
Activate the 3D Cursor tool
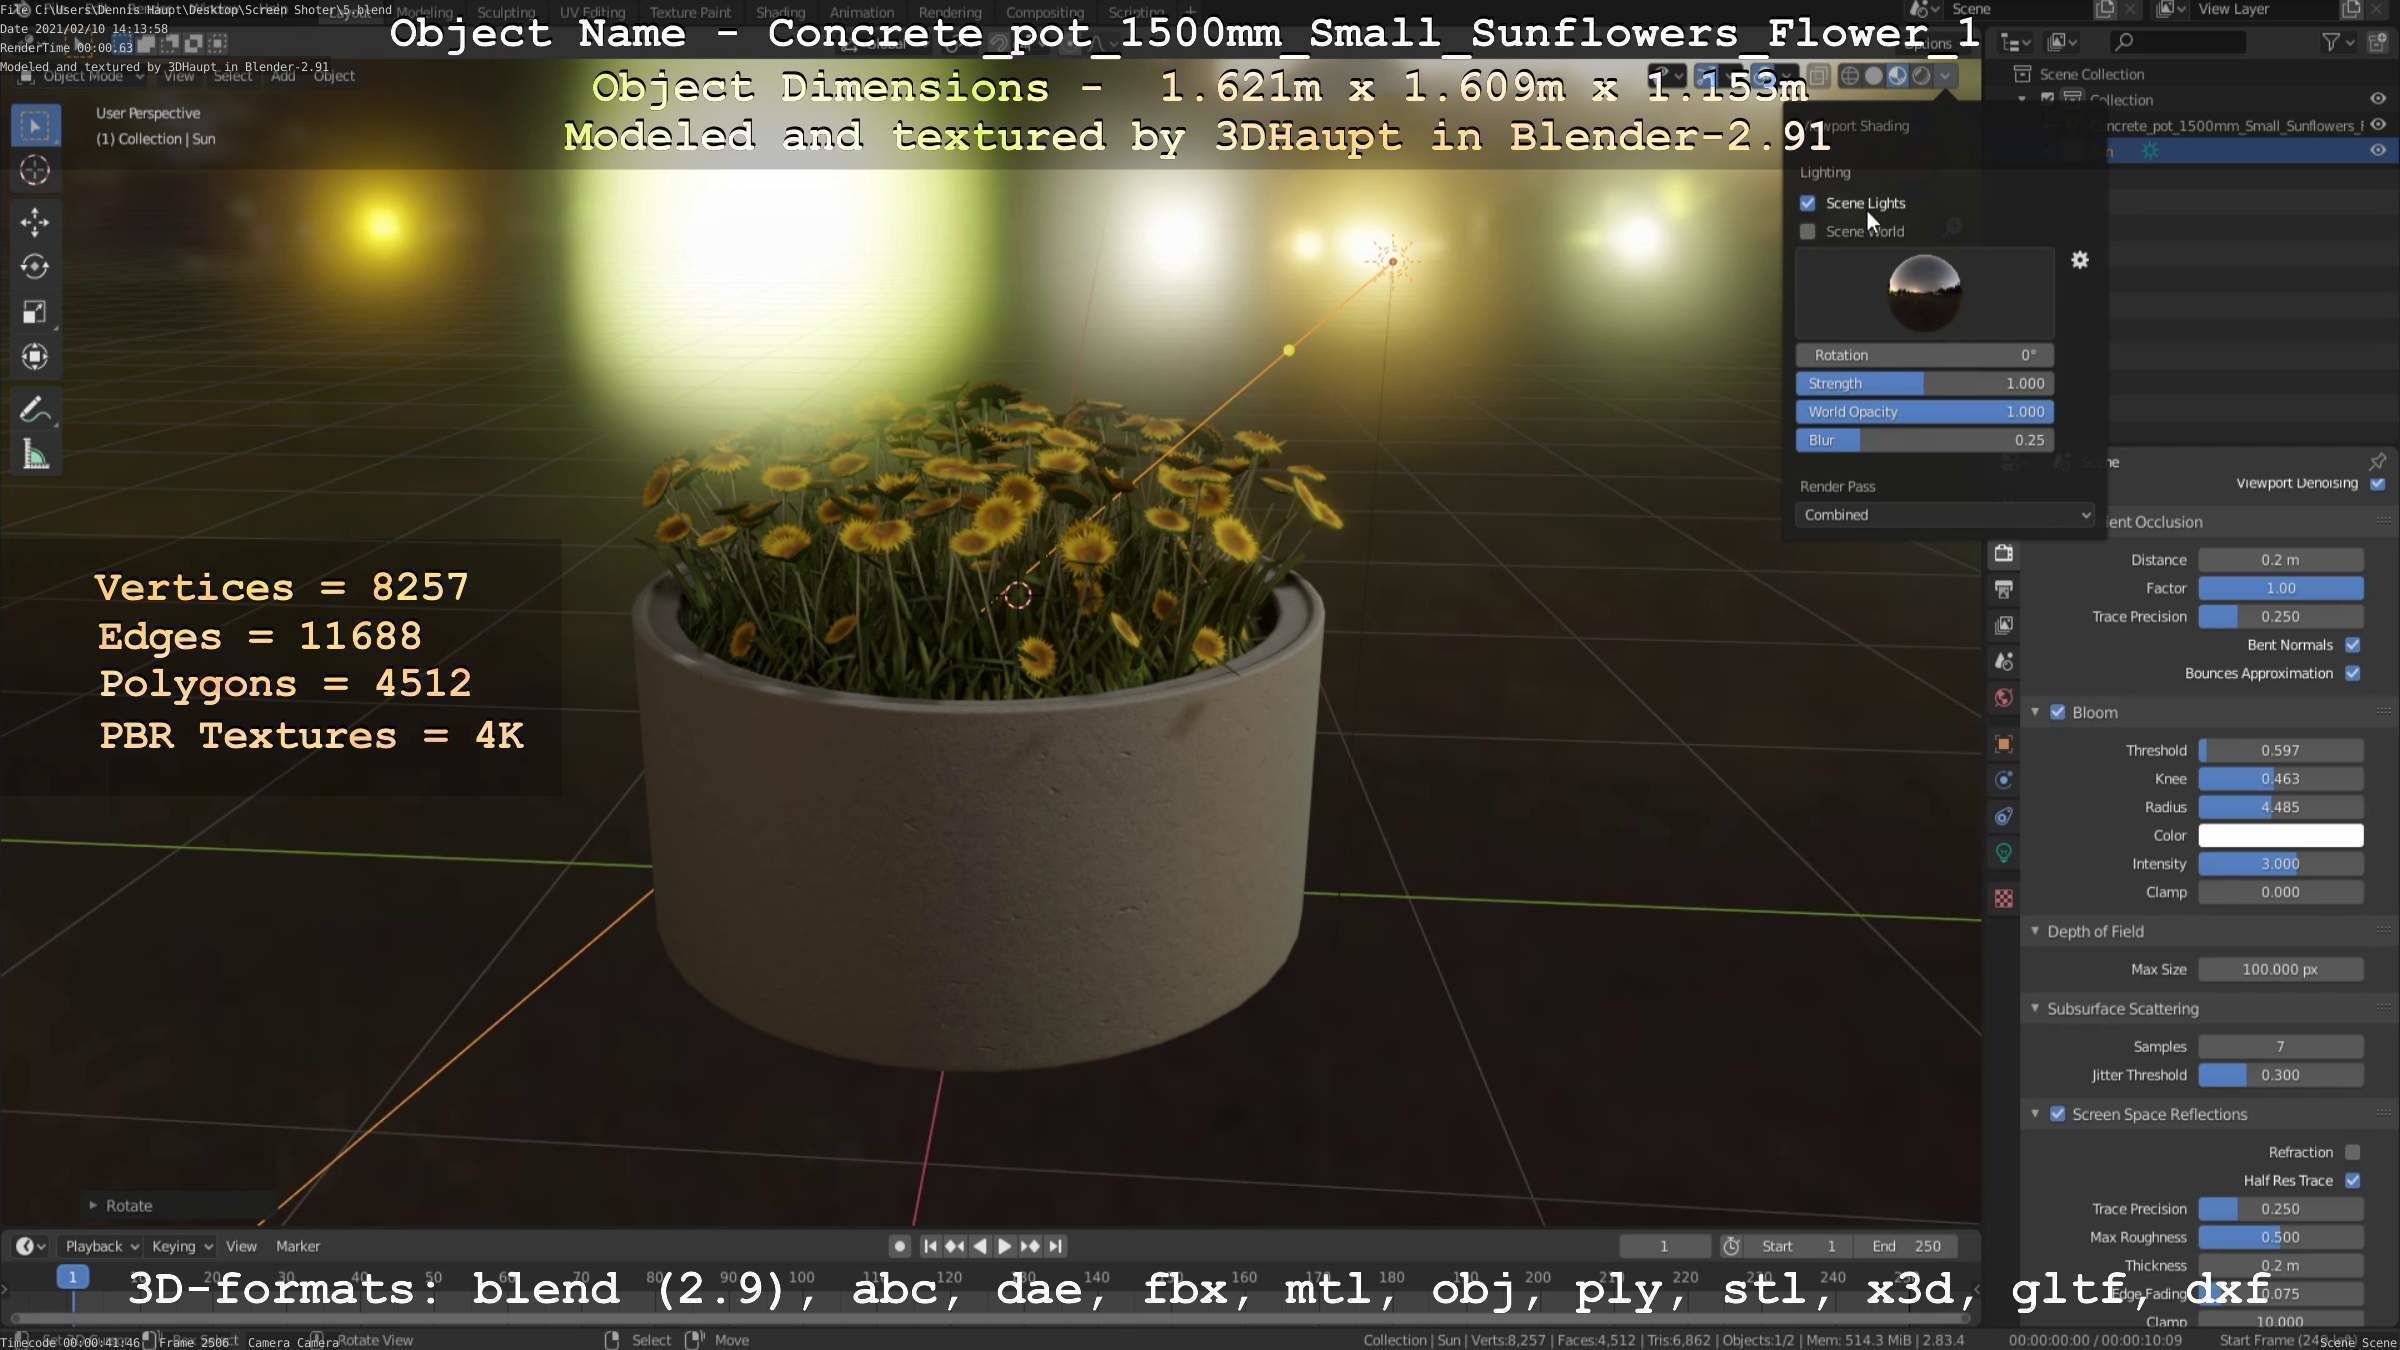point(35,171)
